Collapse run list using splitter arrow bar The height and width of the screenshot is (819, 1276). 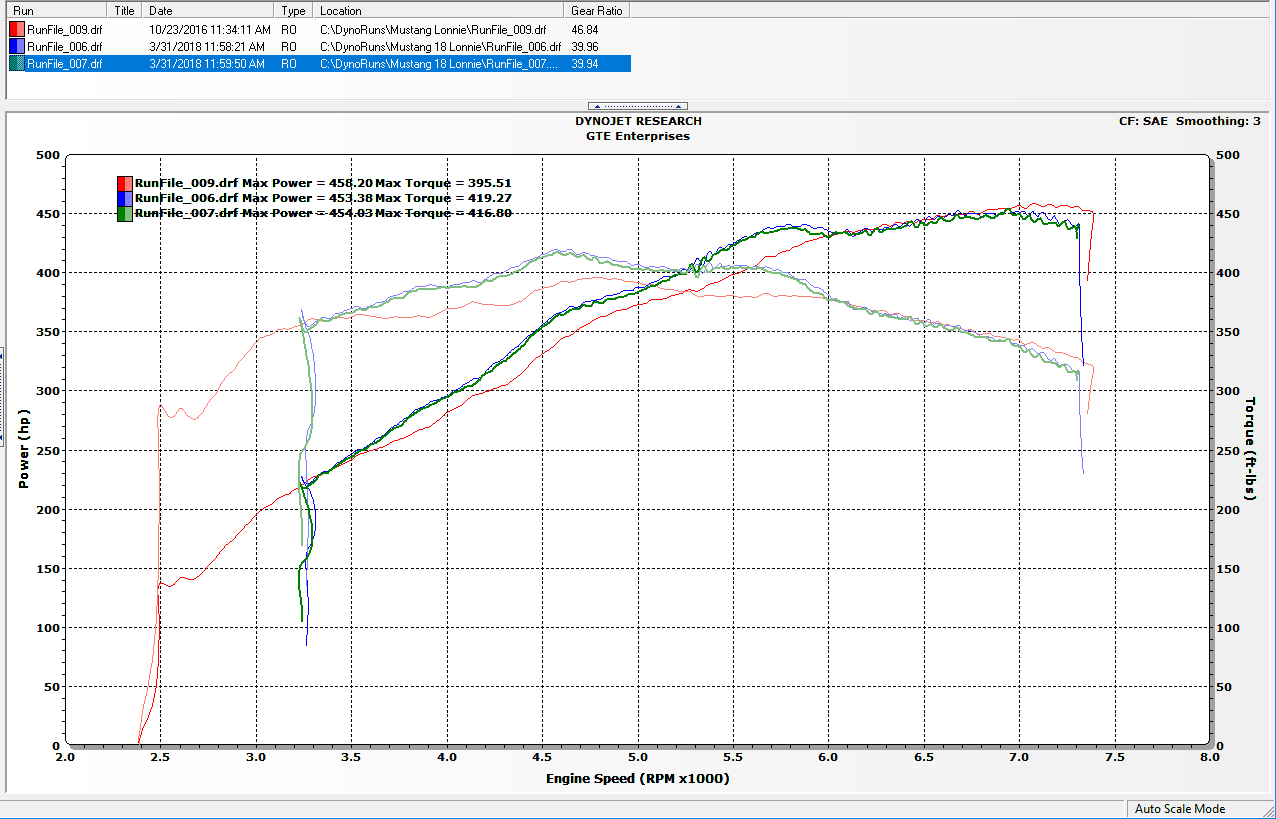point(638,105)
